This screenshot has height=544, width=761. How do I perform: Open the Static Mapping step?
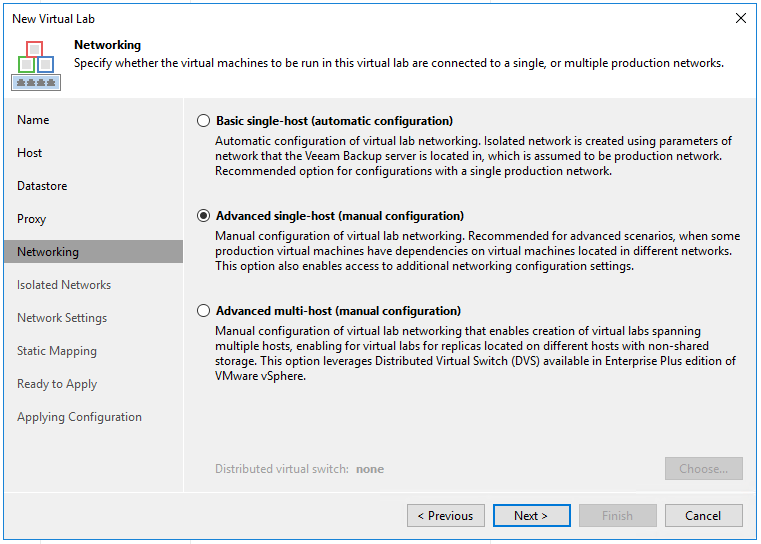point(57,351)
